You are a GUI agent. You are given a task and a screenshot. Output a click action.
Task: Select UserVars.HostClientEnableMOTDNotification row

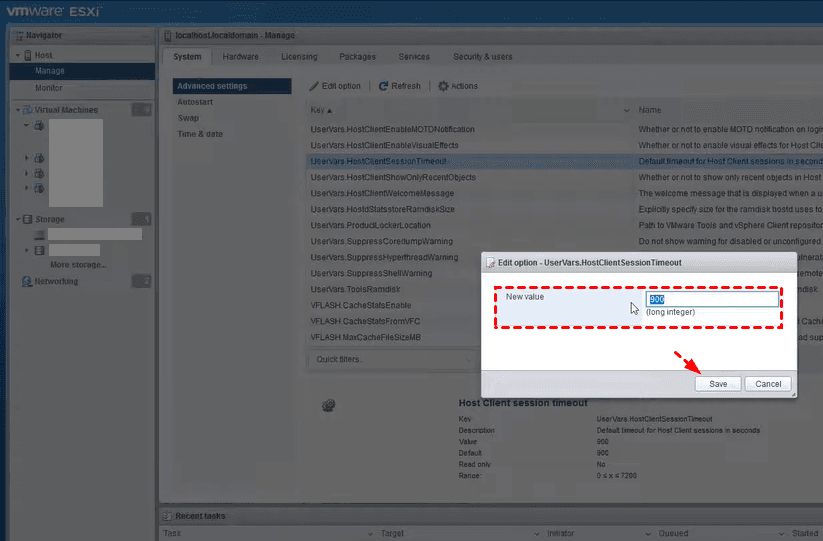coord(564,129)
